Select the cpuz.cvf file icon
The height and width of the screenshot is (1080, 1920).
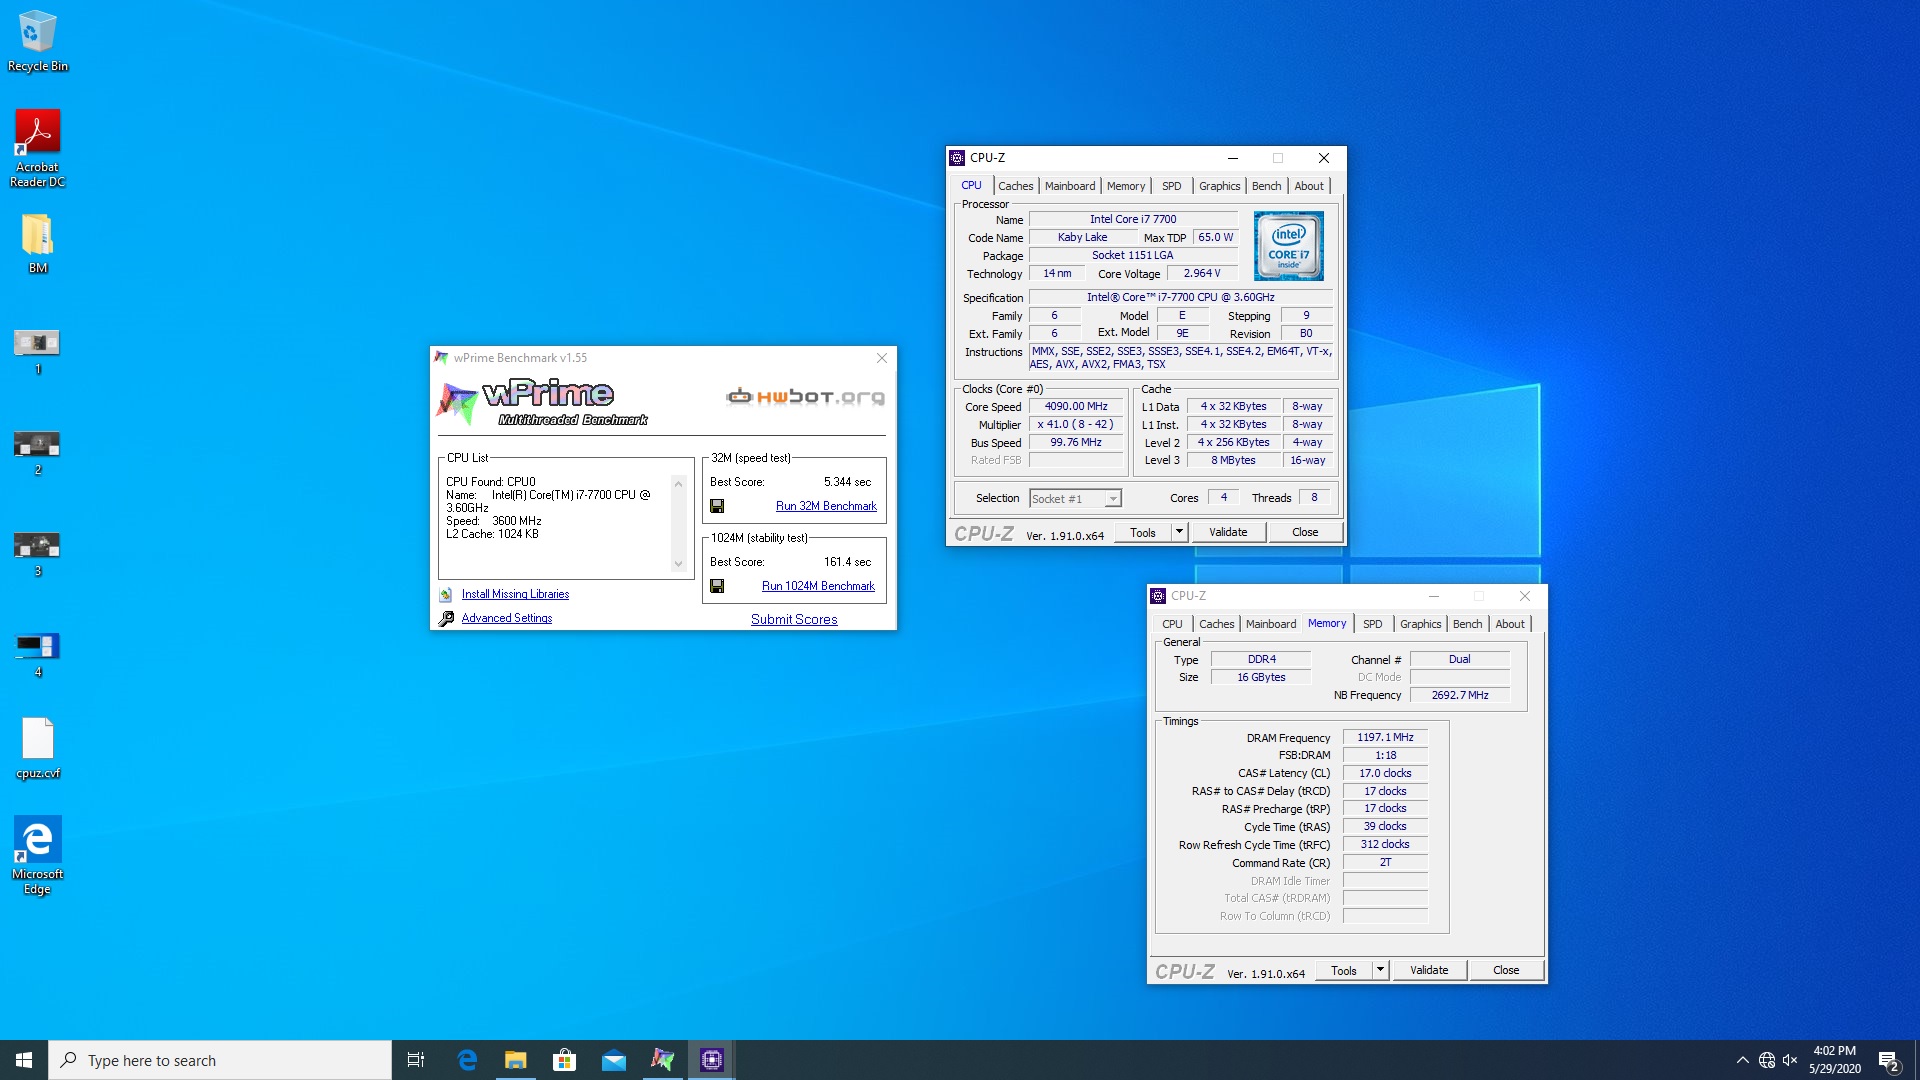(37, 748)
